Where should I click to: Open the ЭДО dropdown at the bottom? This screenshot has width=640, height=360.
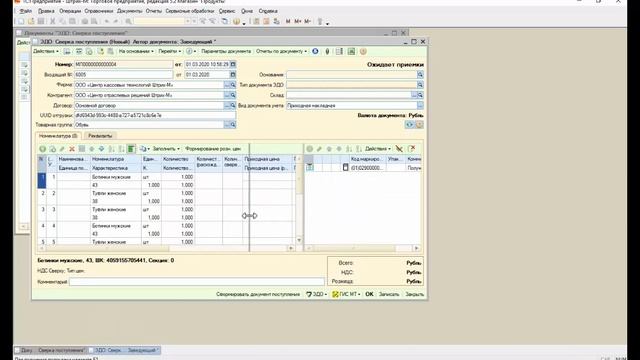[x=316, y=294]
